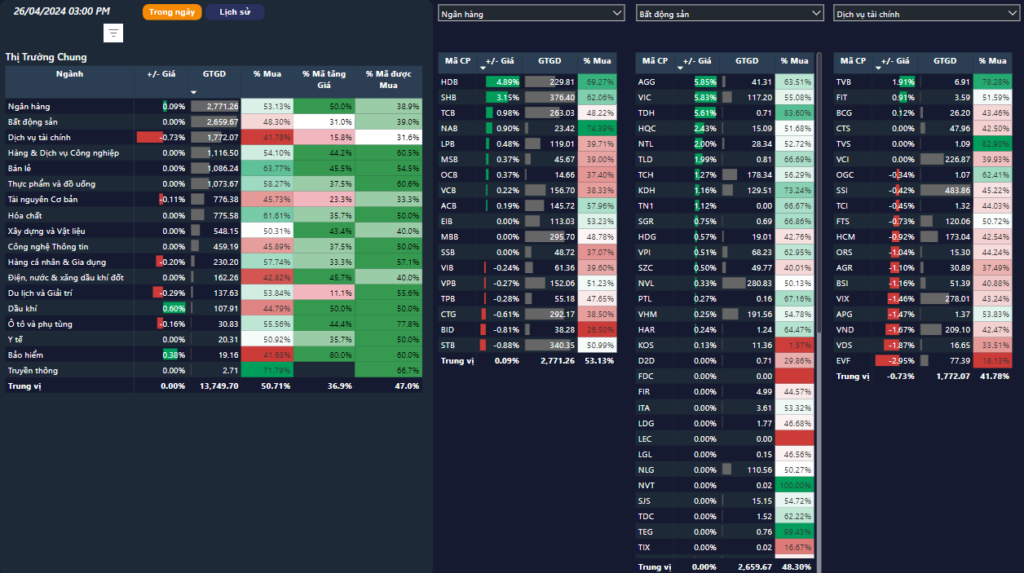The image size is (1024, 573).
Task: Switch to Trong ngày view
Action: 172,12
